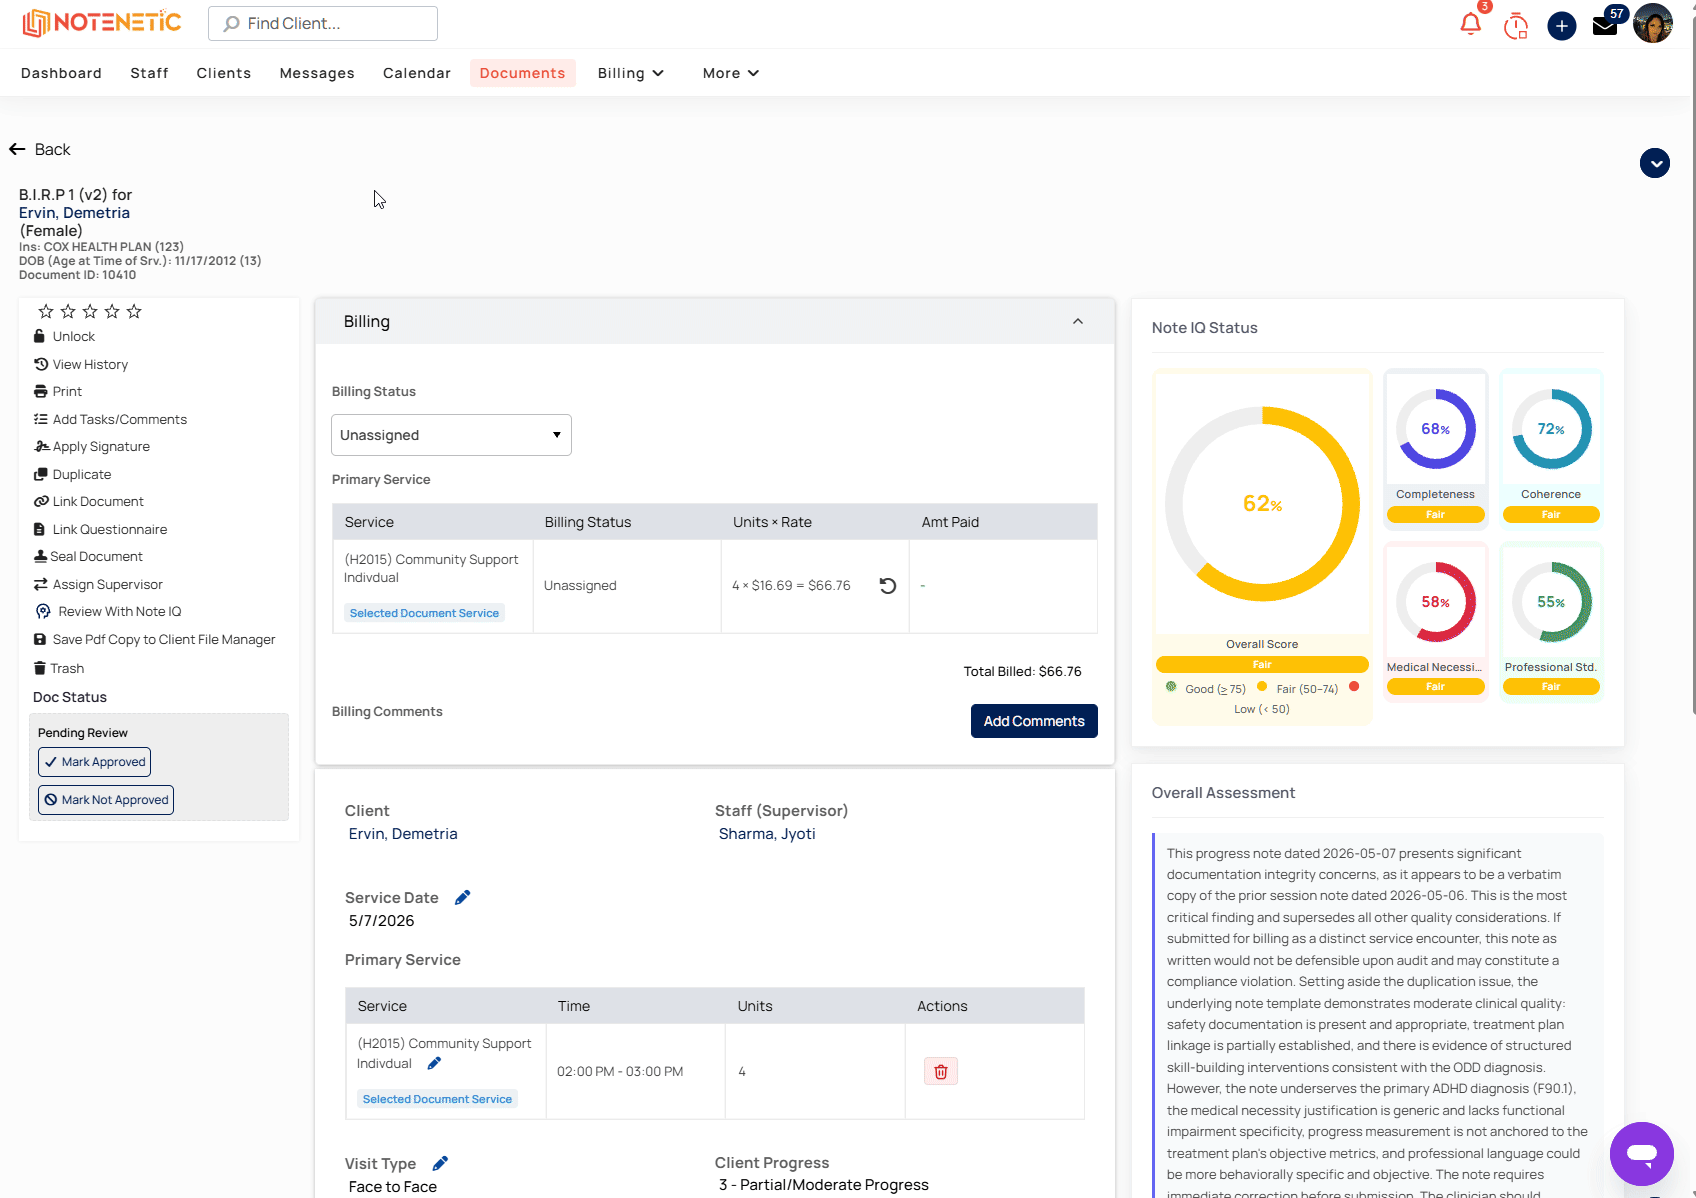The width and height of the screenshot is (1696, 1198).
Task: Click the Total Billed: $66.76 text
Action: pyautogui.click(x=1022, y=672)
